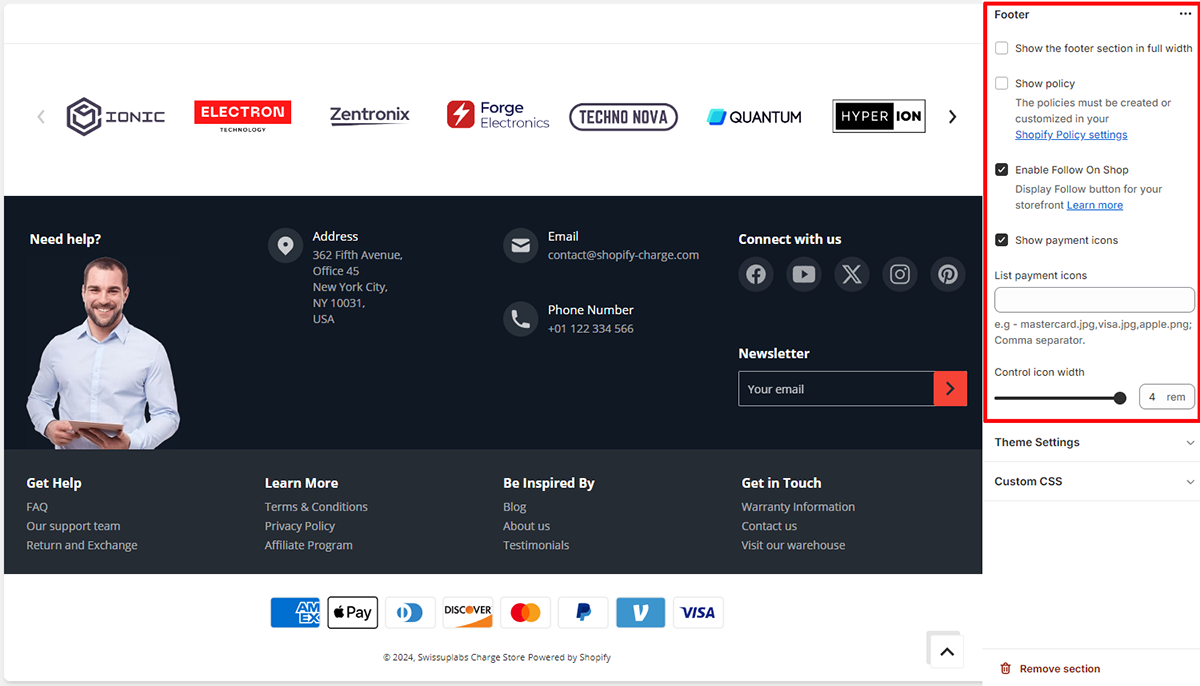Click 'Remove section' at the bottom
The height and width of the screenshot is (686, 1200).
(1059, 668)
